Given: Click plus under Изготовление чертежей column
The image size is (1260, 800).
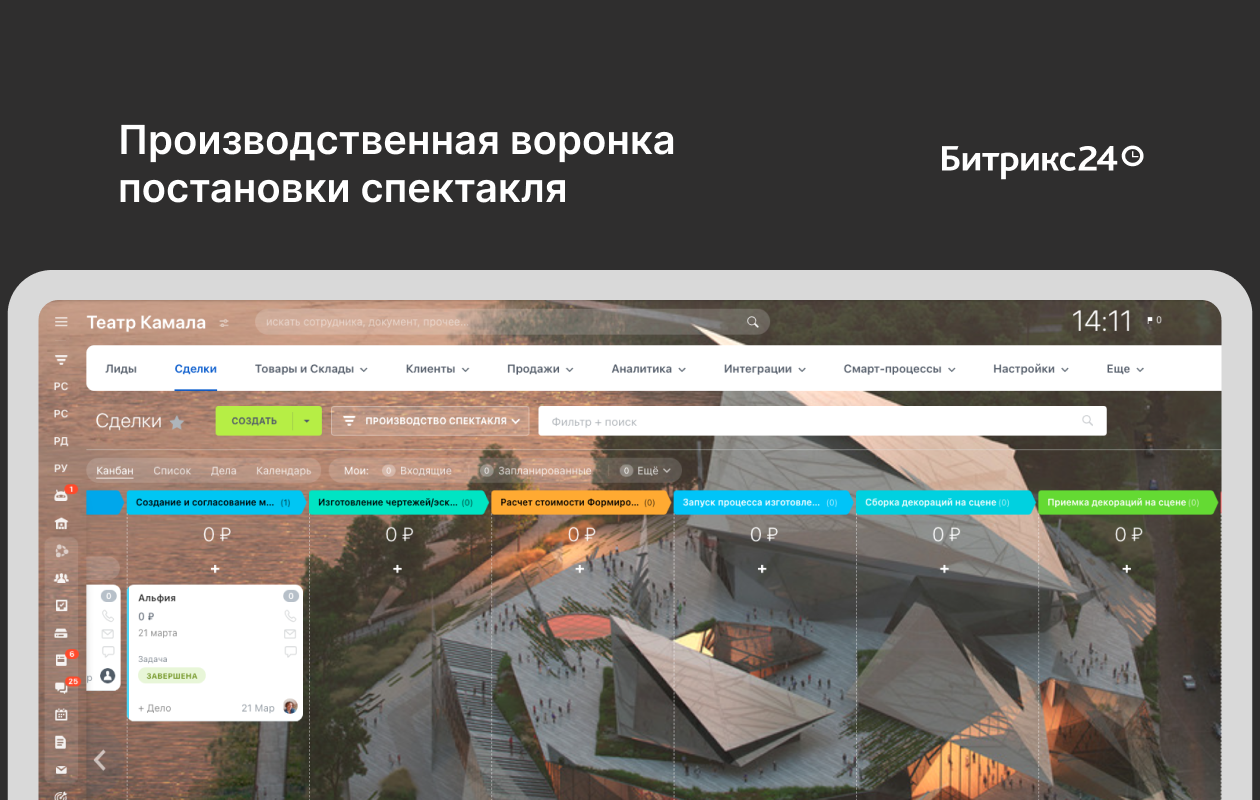Looking at the screenshot, I should point(397,569).
